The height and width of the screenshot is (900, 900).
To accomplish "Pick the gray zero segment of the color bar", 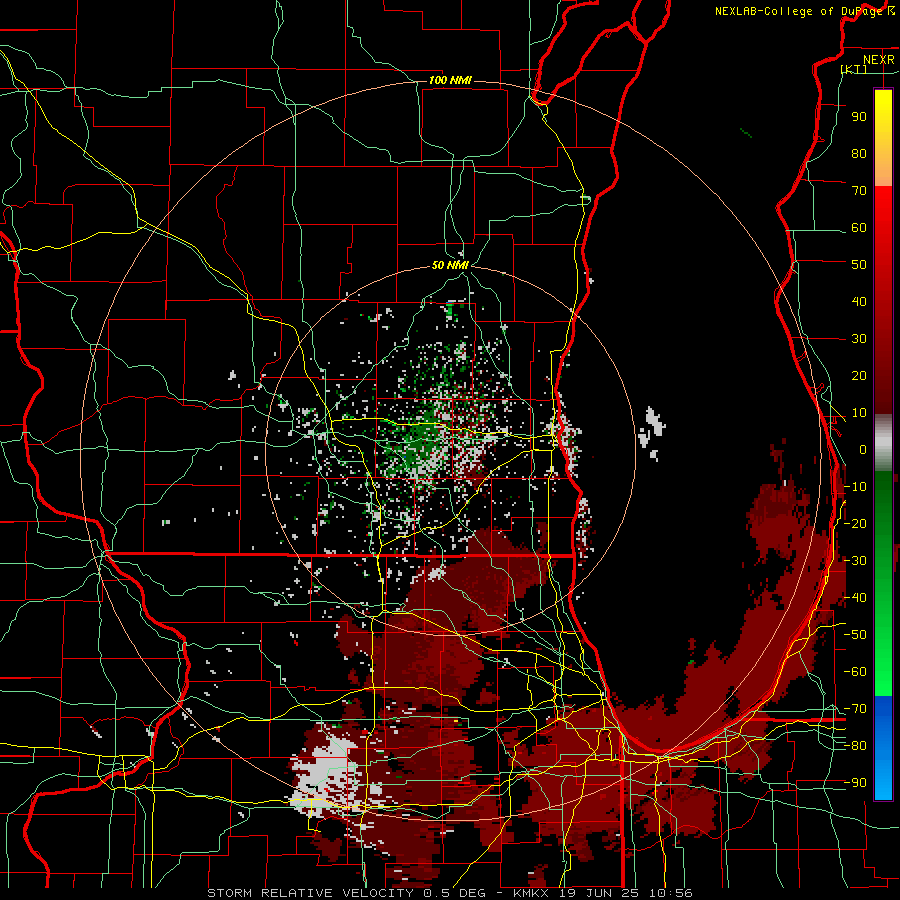I will pos(883,443).
